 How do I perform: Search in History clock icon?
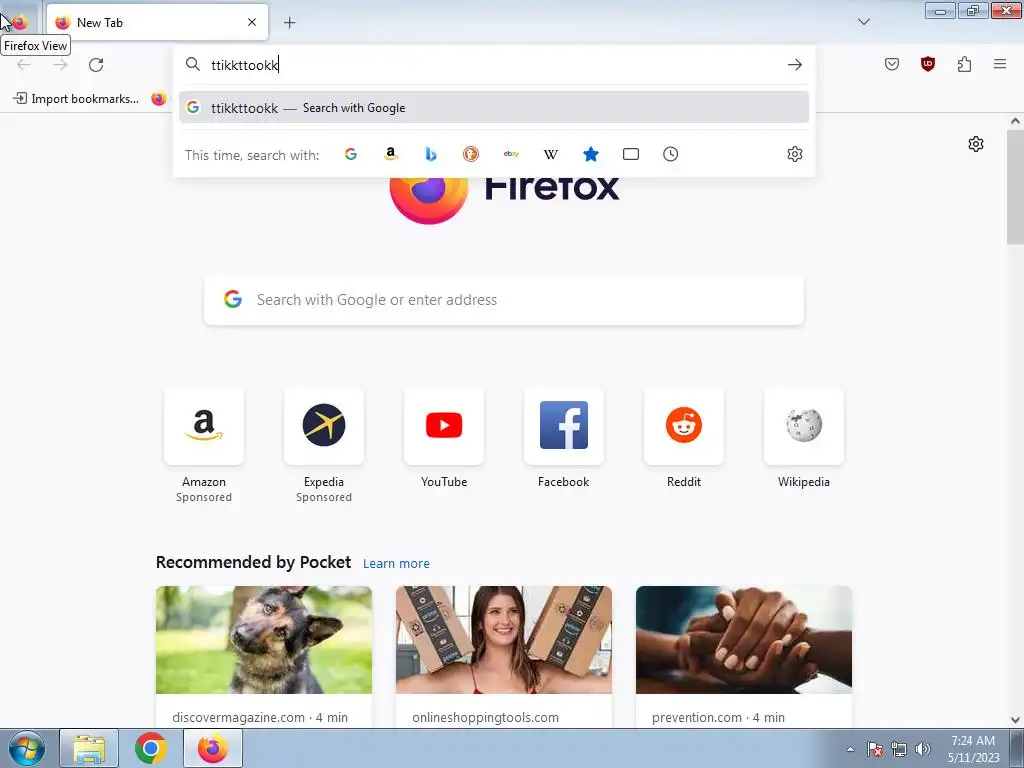pyautogui.click(x=671, y=154)
